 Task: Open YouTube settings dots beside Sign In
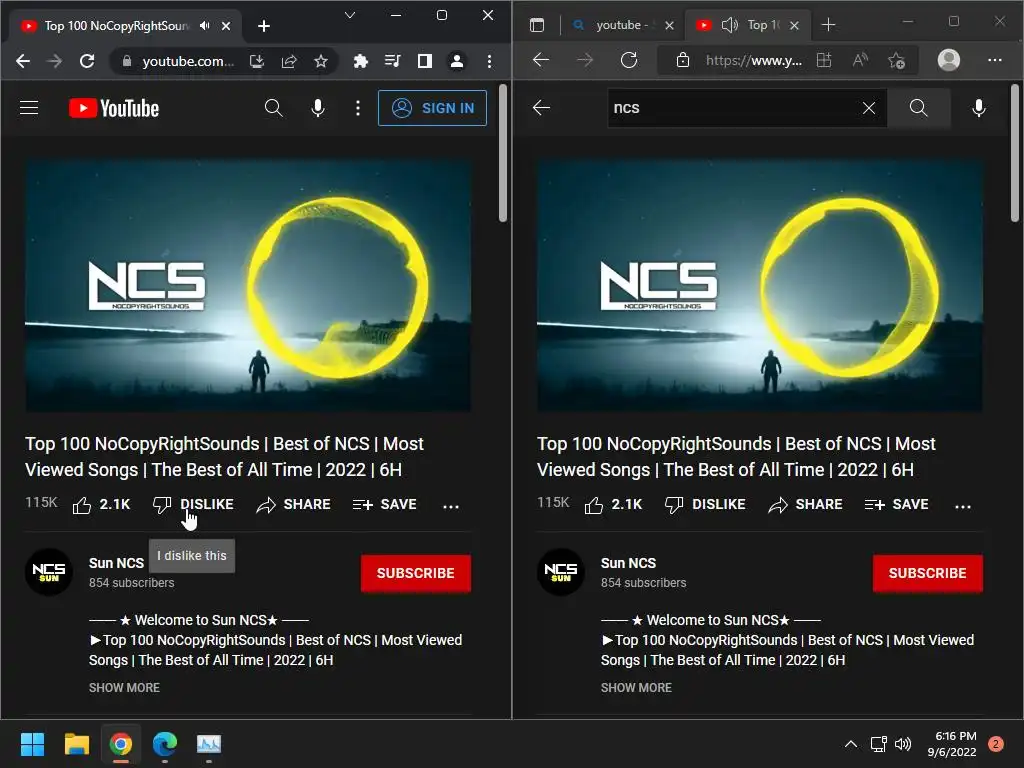point(358,108)
